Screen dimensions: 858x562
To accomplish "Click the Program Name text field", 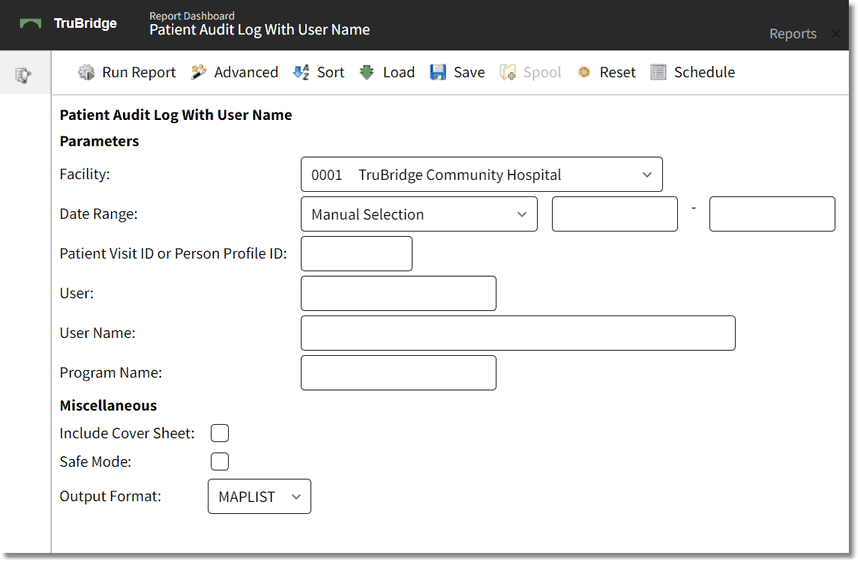I will tap(398, 373).
